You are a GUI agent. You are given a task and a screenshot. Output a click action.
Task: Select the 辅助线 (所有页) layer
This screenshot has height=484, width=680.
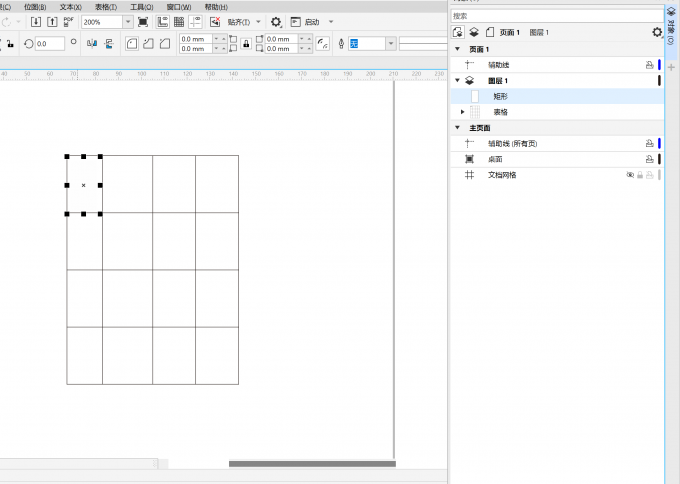(557, 144)
